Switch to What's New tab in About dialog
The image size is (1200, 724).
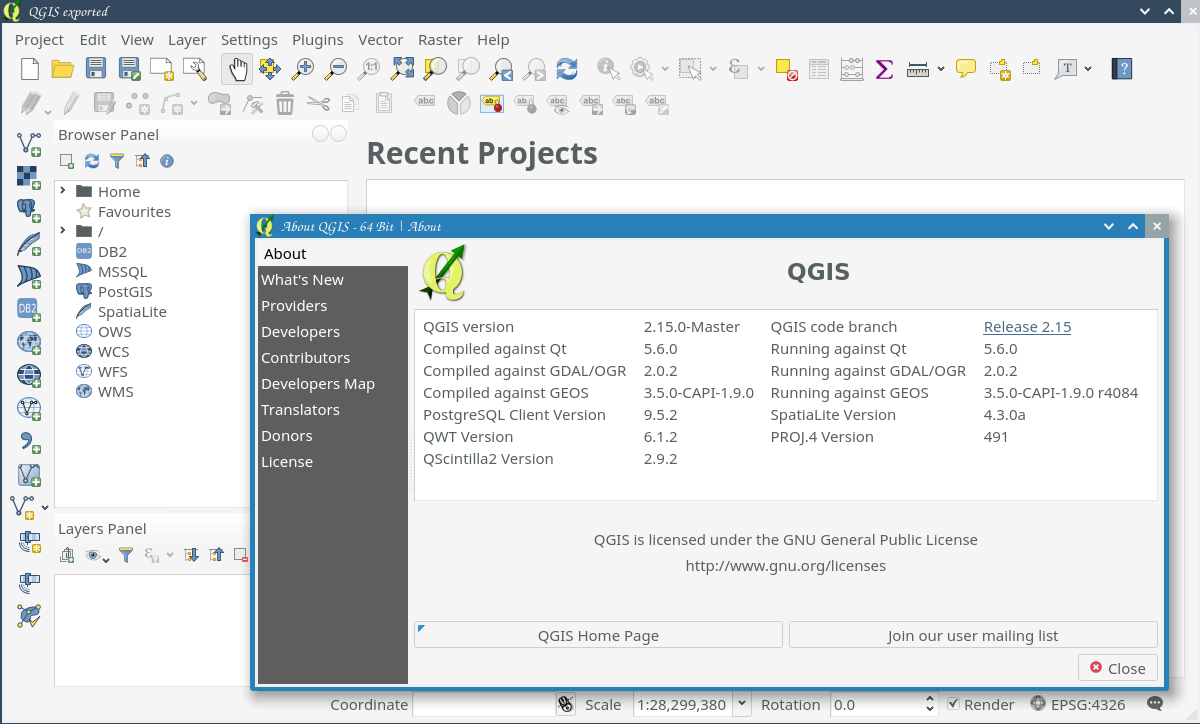[x=332, y=280]
